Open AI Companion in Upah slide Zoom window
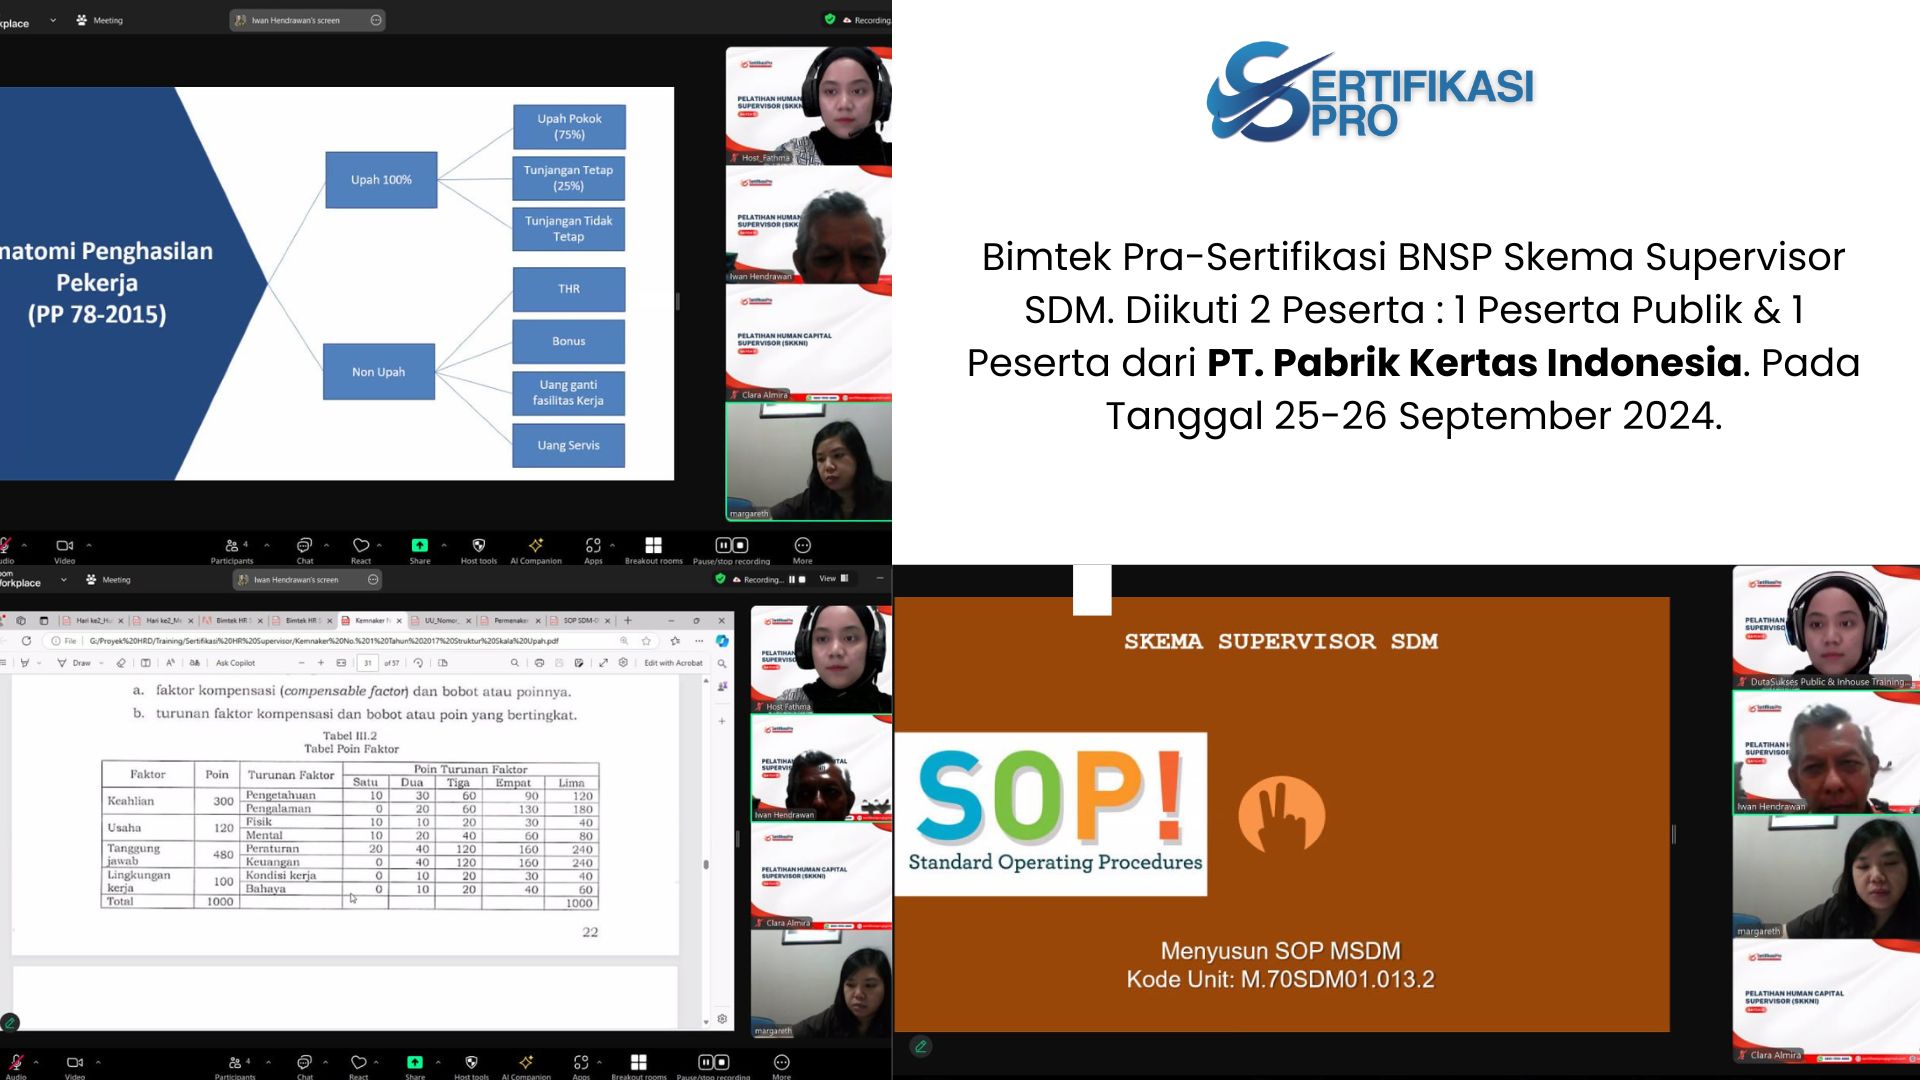1920x1080 pixels. coord(536,549)
